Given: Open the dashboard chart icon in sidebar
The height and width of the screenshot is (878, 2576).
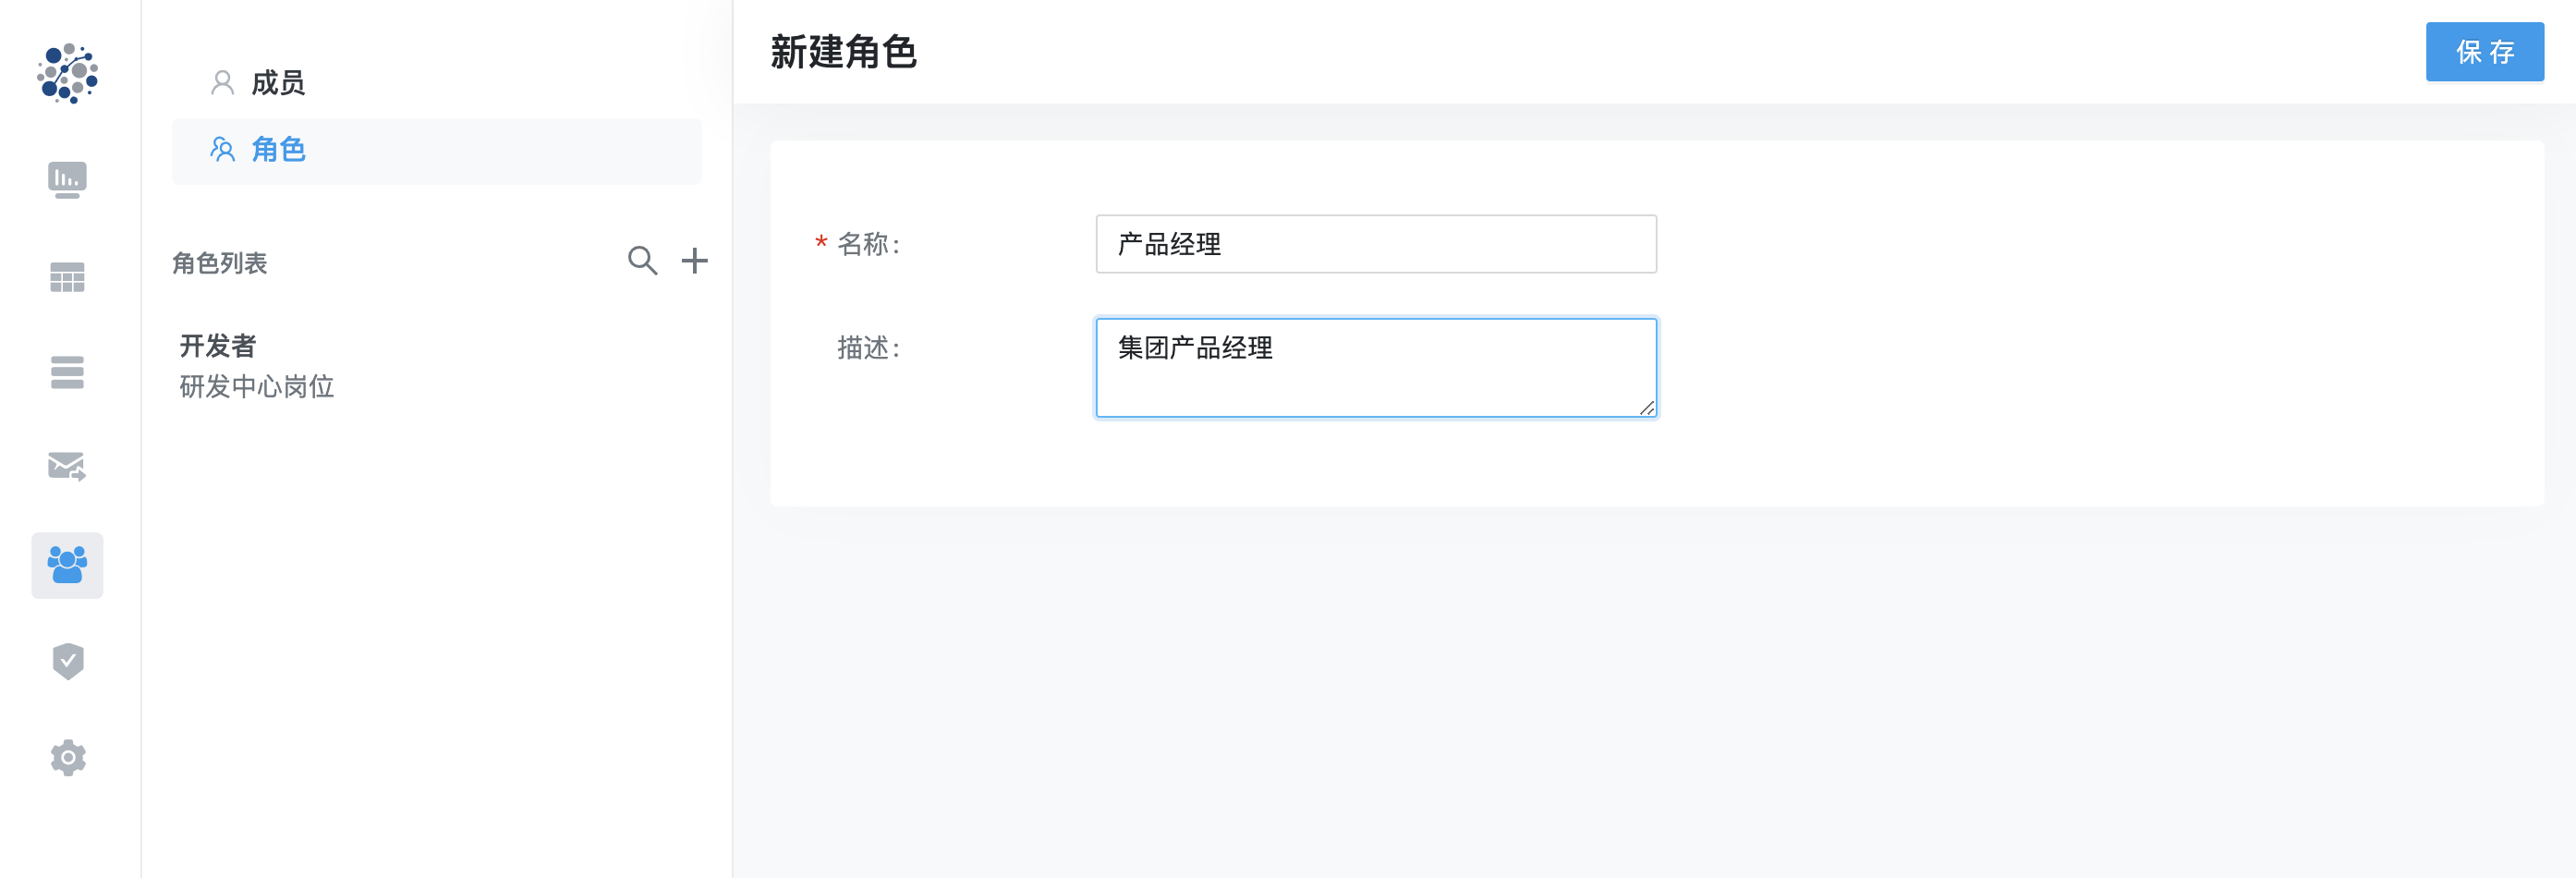Looking at the screenshot, I should (x=67, y=180).
